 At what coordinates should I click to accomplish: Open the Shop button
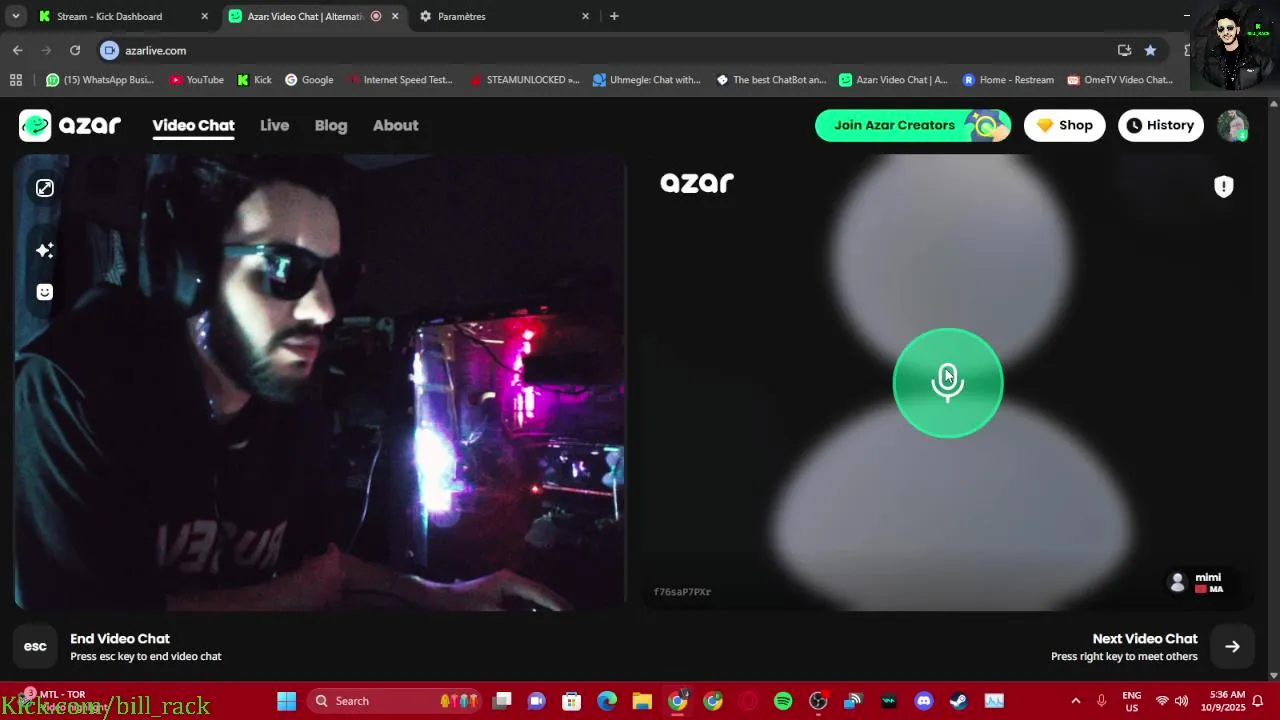tap(1064, 125)
